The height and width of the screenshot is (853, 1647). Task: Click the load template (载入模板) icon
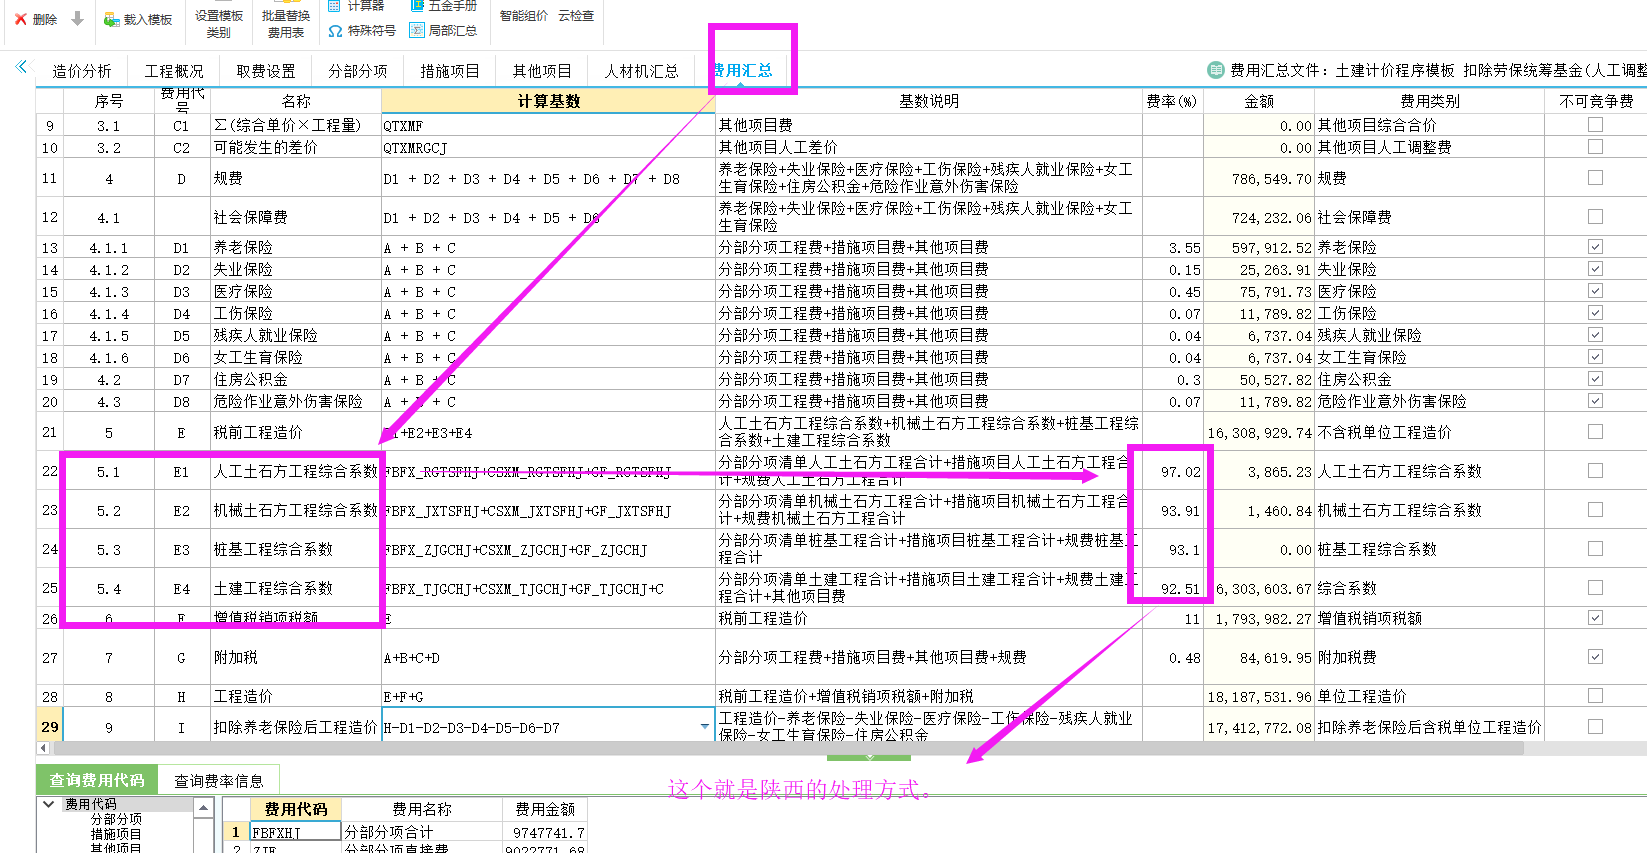pos(111,19)
